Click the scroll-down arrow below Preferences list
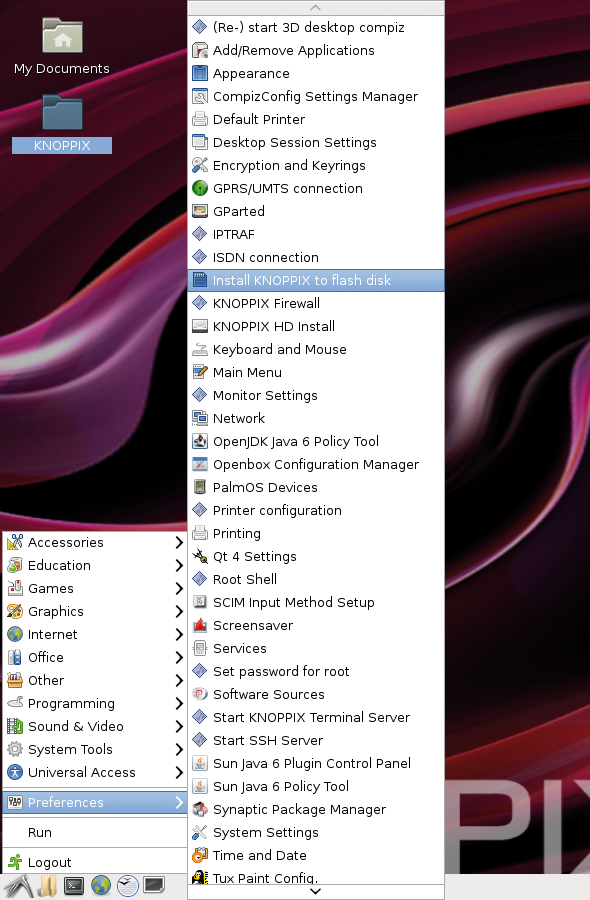590x900 pixels. coord(316,891)
